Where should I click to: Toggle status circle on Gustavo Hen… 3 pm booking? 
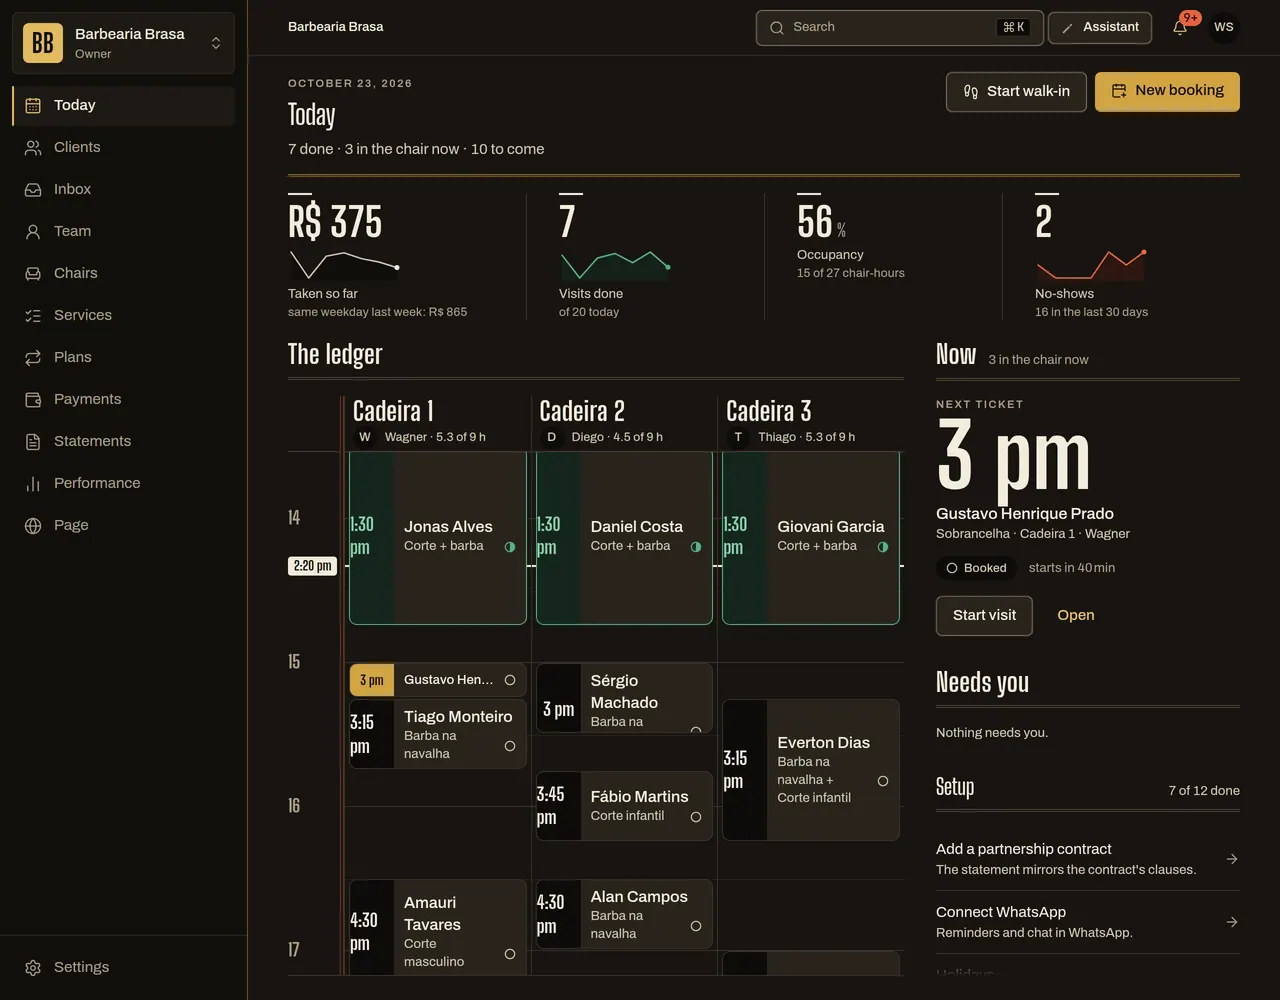[x=510, y=680]
